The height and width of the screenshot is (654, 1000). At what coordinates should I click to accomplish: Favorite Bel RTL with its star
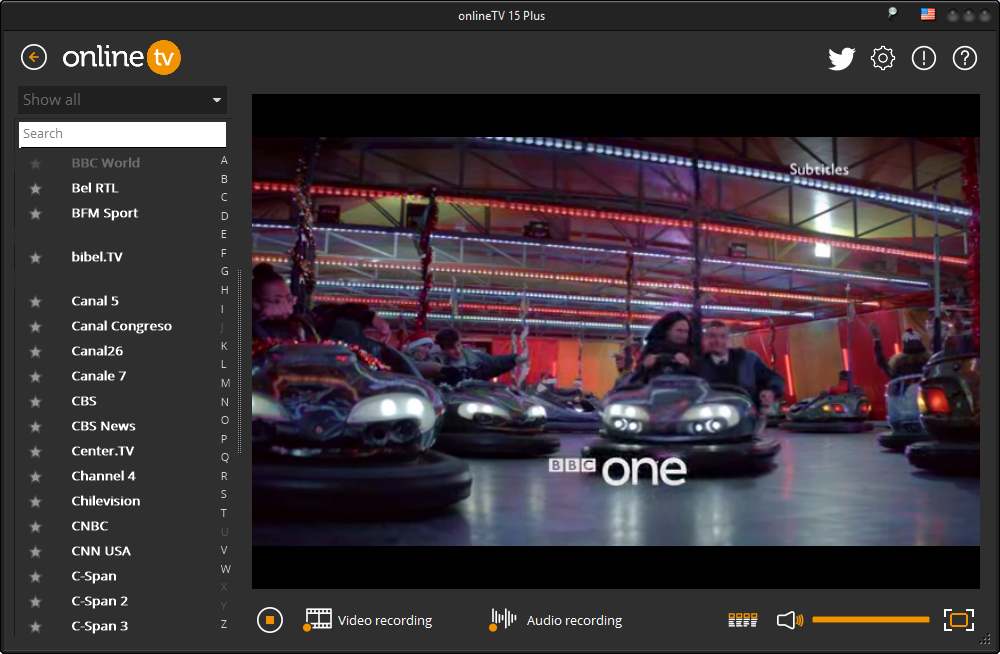[36, 188]
